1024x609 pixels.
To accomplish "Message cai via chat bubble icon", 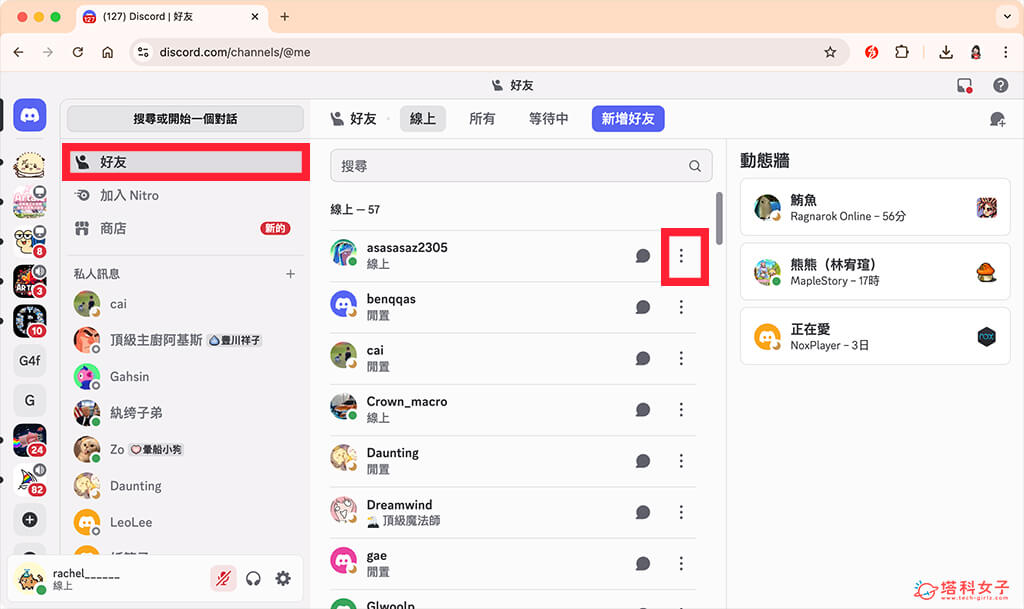I will click(x=643, y=358).
